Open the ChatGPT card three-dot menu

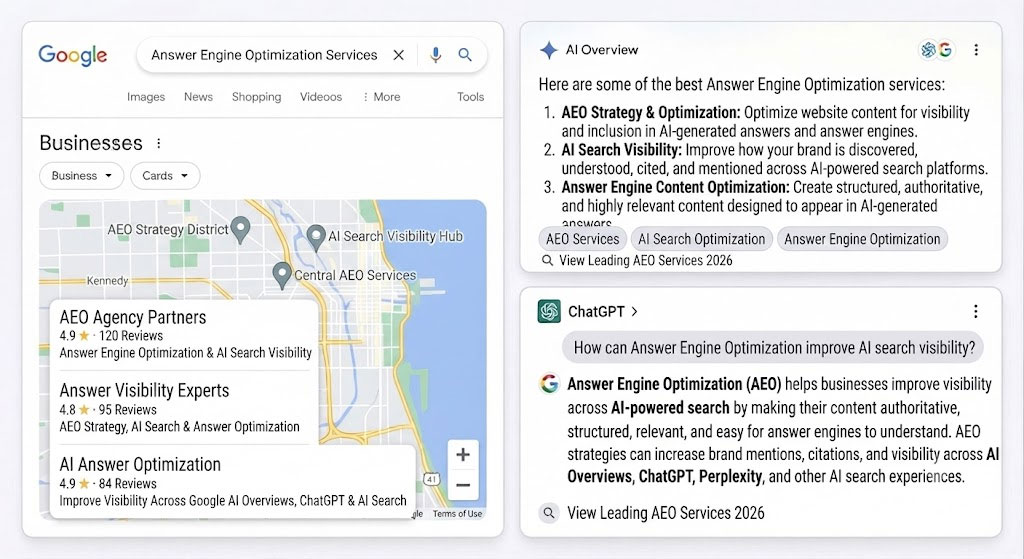click(x=976, y=311)
